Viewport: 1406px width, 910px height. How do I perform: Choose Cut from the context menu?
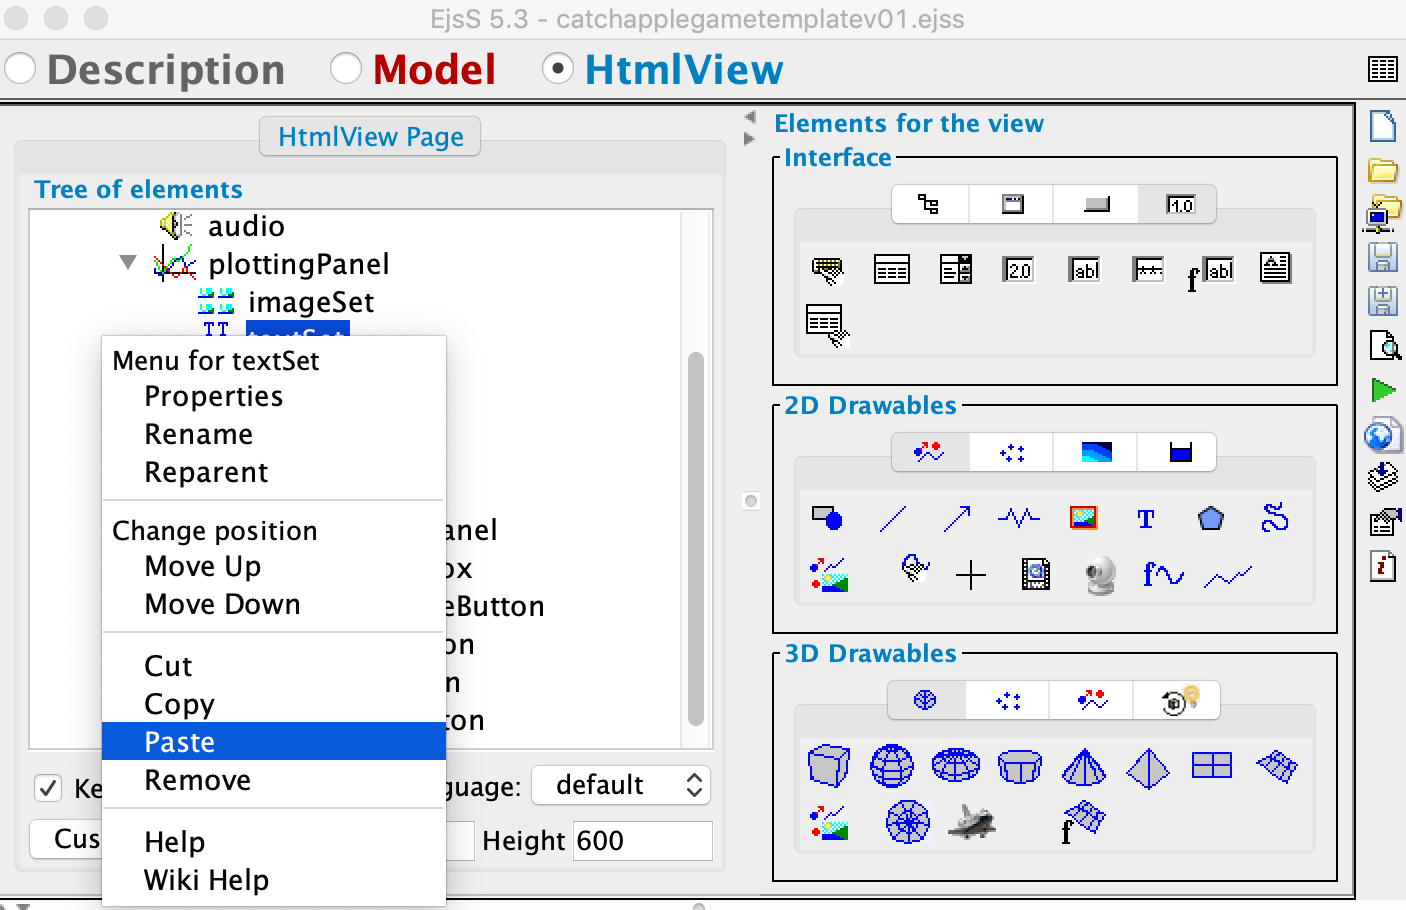(168, 667)
